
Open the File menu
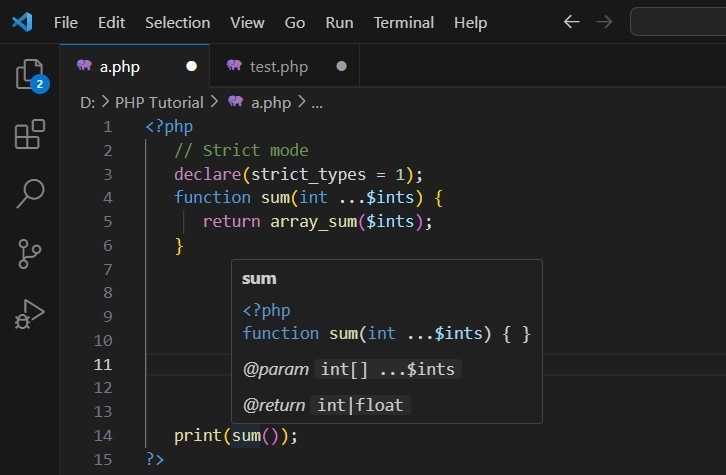66,22
